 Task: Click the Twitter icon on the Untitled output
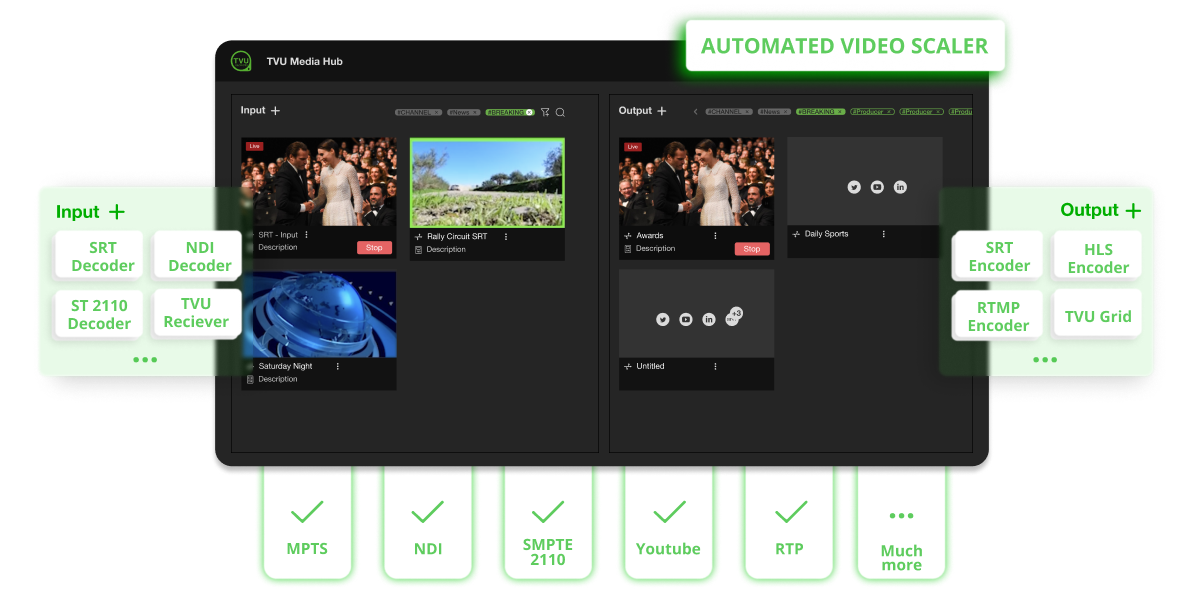click(662, 319)
